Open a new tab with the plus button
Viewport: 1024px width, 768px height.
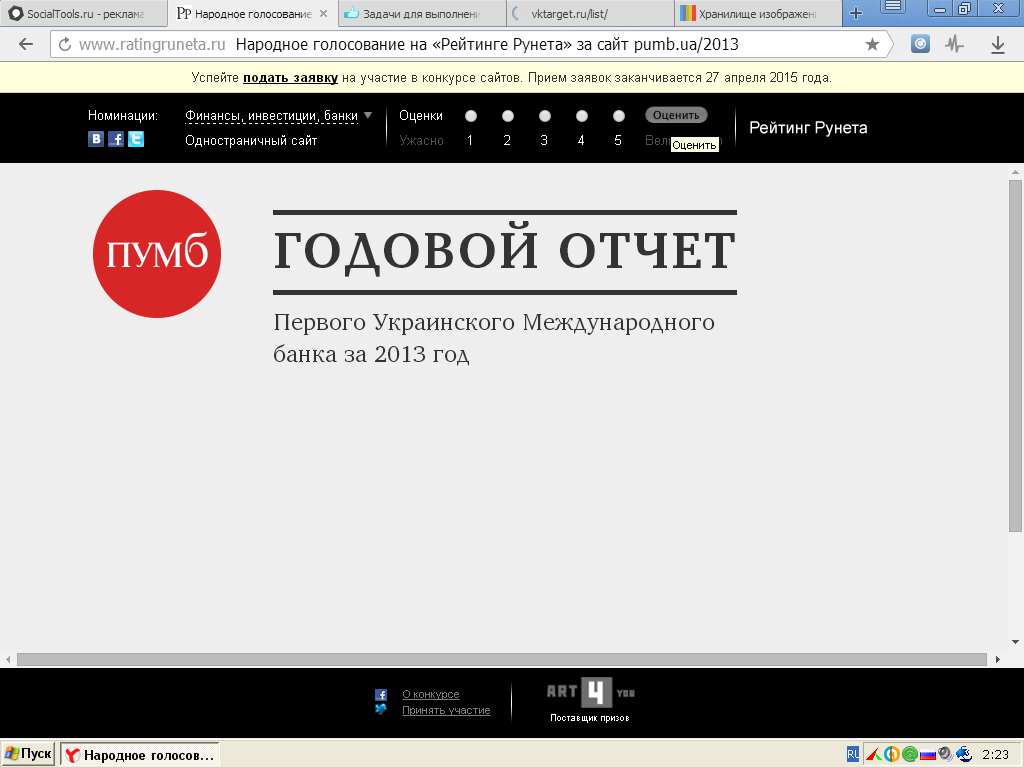pyautogui.click(x=856, y=13)
